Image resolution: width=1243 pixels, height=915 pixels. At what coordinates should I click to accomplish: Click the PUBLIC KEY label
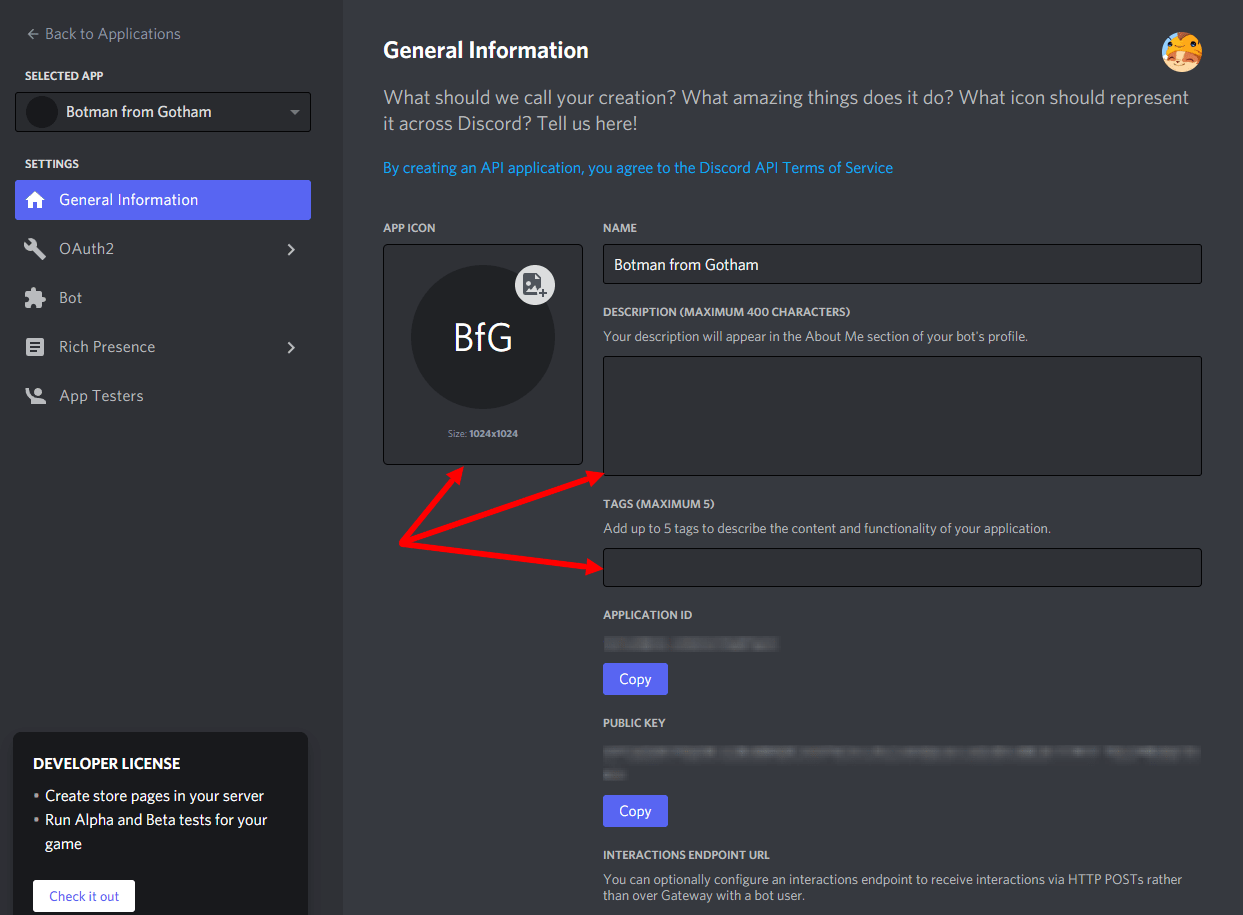click(634, 723)
